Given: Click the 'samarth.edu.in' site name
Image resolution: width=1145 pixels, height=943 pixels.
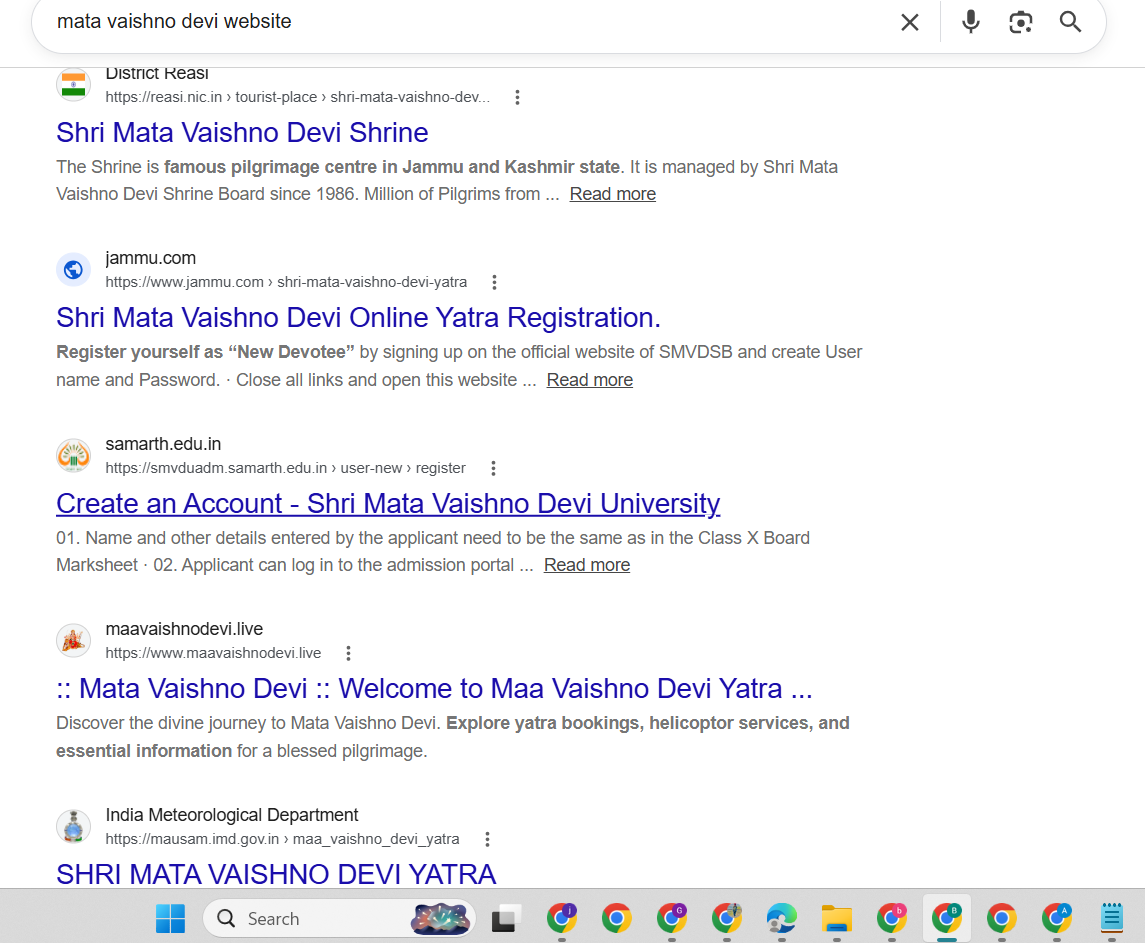Looking at the screenshot, I should 163,444.
